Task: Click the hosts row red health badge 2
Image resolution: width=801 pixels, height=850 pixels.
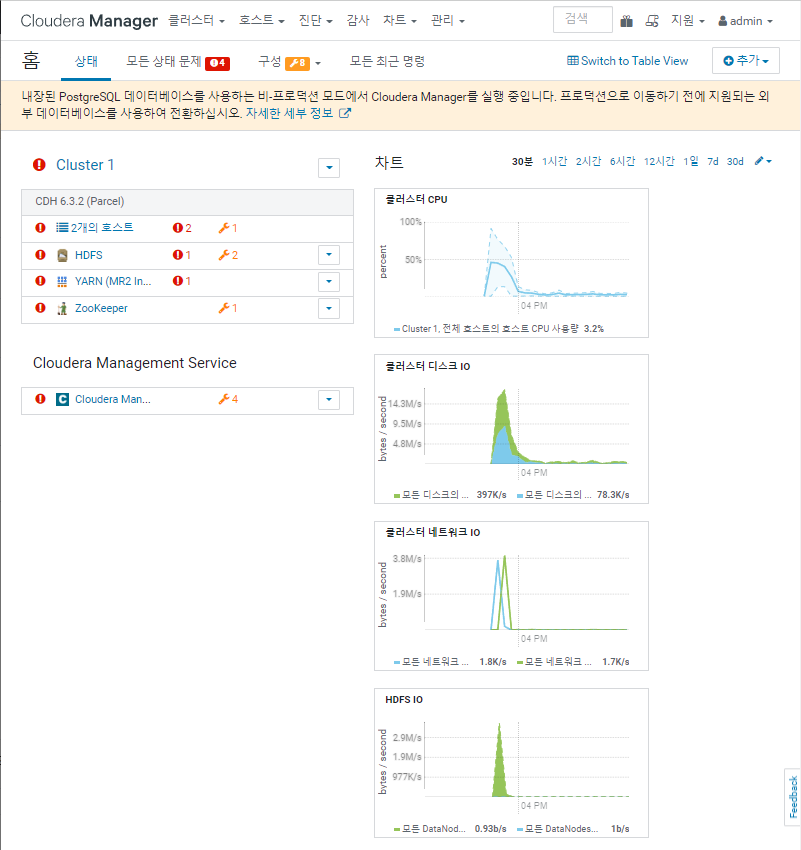Action: pos(182,228)
